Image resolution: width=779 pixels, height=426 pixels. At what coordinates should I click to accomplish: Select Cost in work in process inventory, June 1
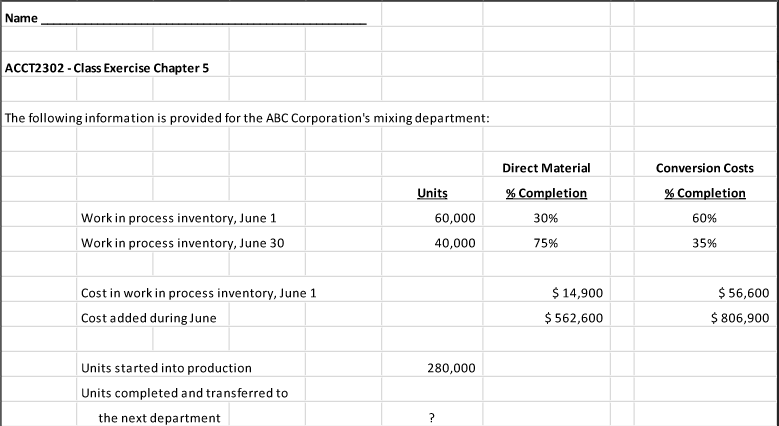[x=198, y=293]
